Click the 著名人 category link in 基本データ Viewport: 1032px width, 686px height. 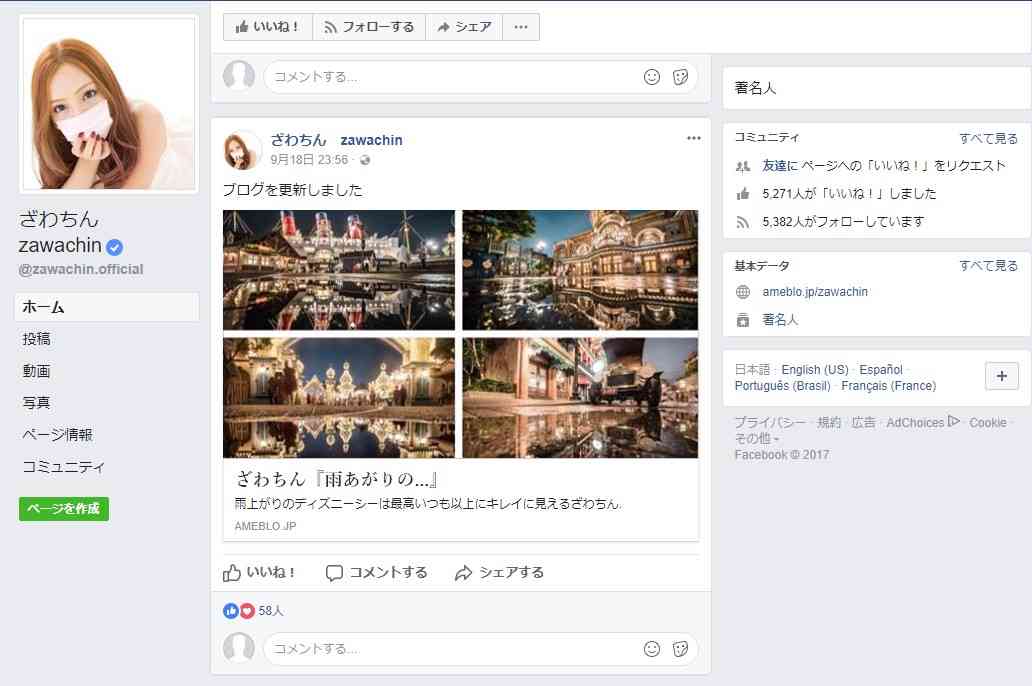pyautogui.click(x=780, y=320)
